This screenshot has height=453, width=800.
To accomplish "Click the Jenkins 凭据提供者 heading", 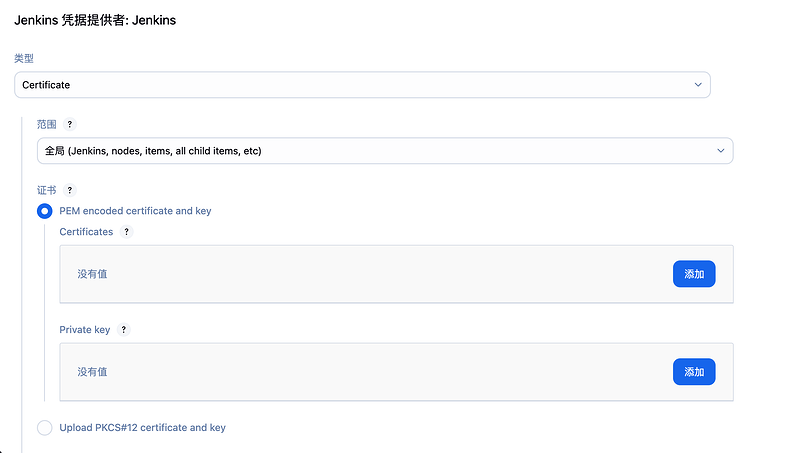I will point(95,20).
